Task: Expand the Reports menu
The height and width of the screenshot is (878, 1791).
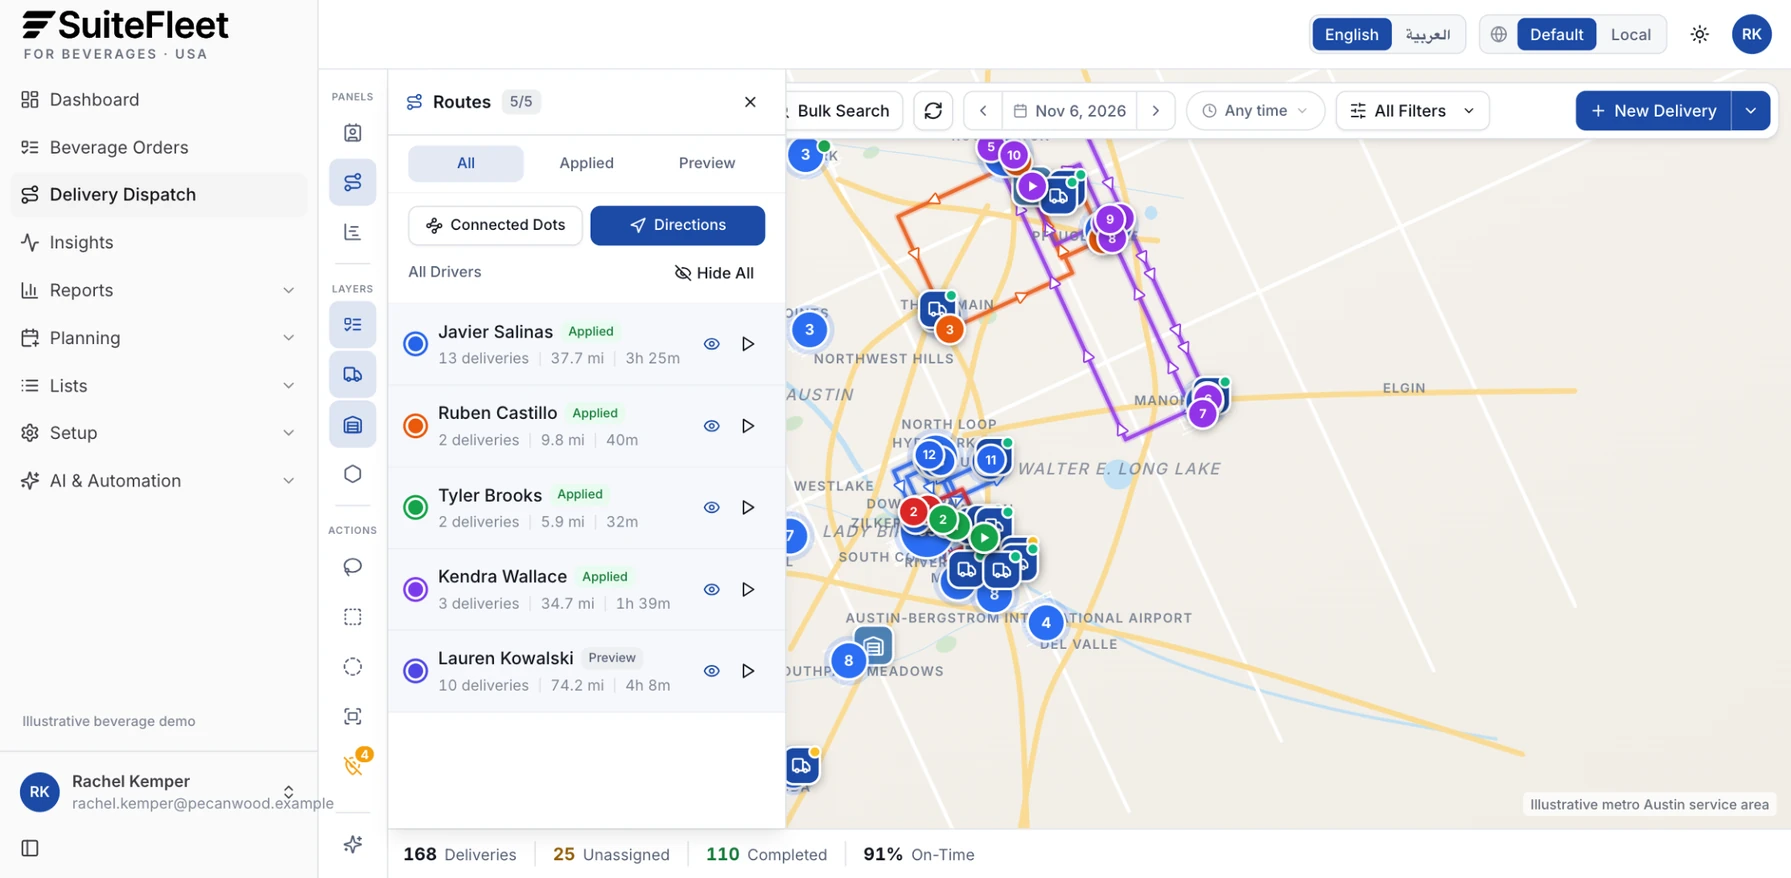Action: [159, 290]
